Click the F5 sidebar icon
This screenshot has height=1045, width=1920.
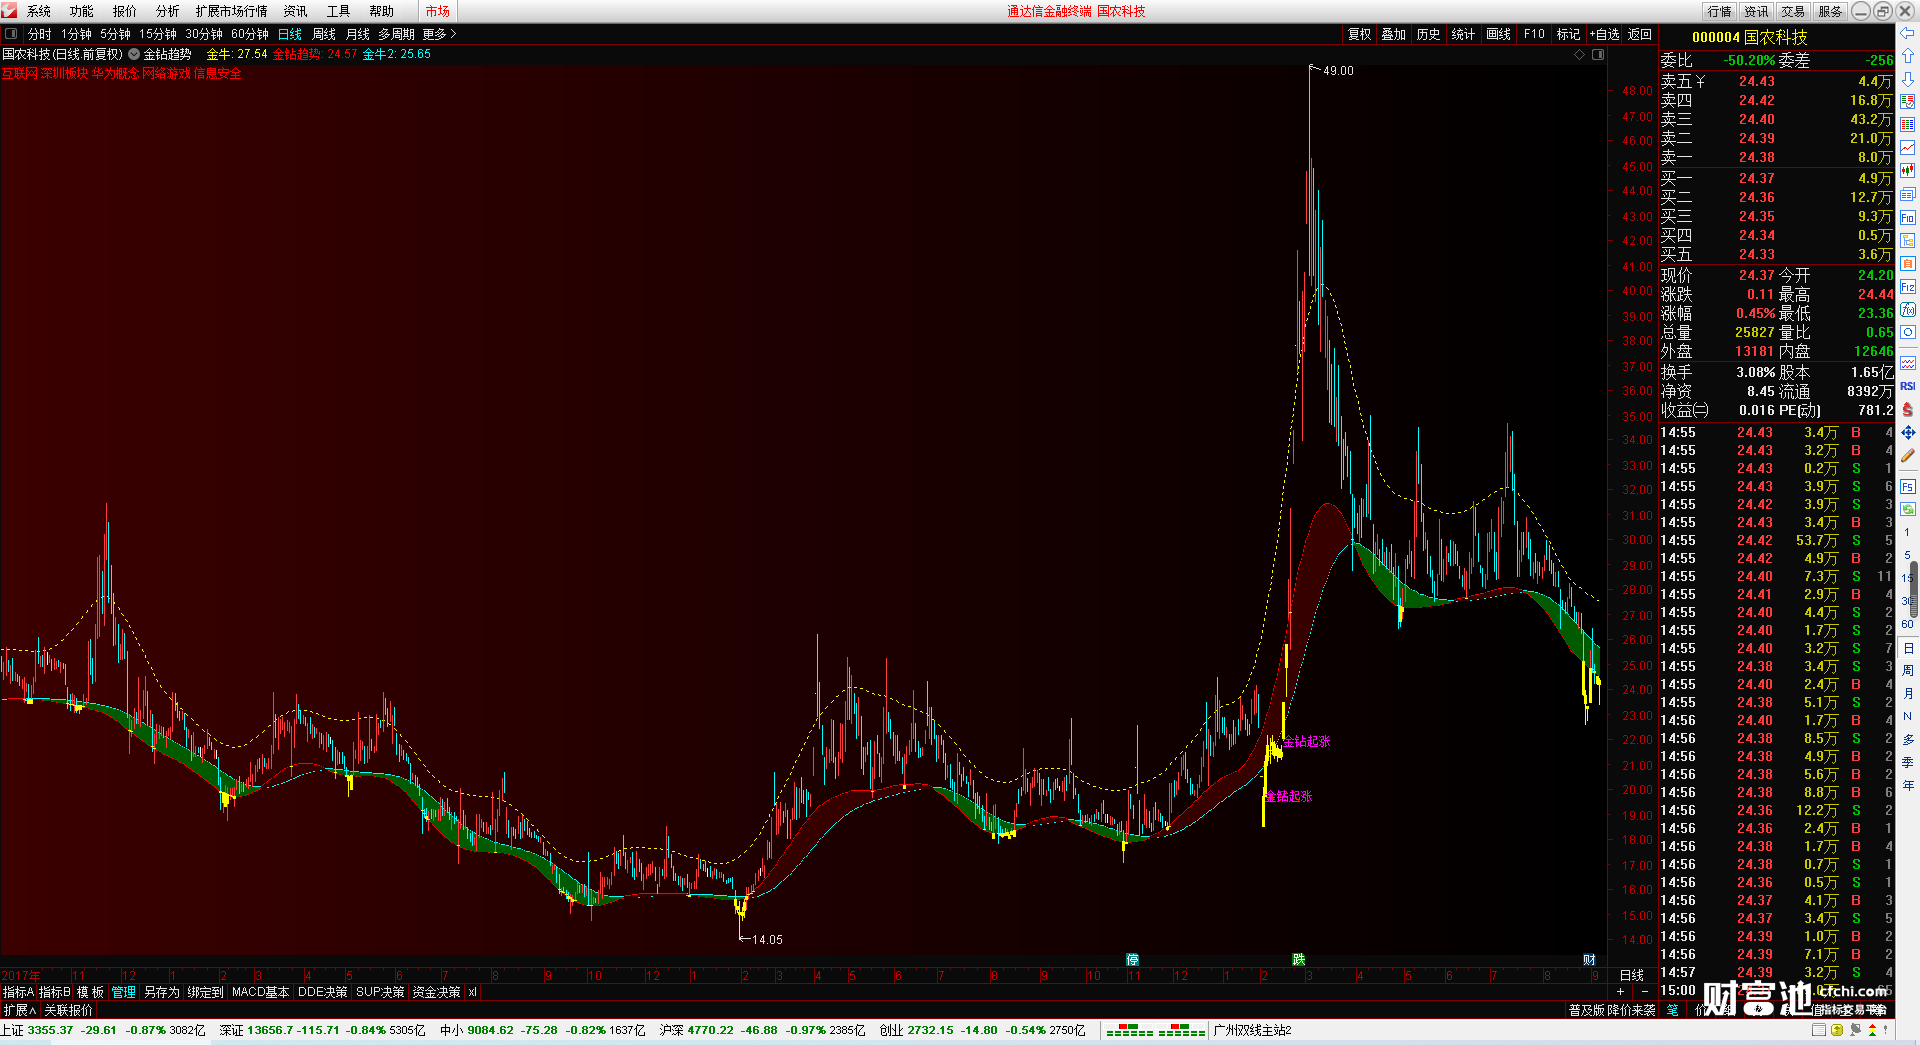[1907, 487]
